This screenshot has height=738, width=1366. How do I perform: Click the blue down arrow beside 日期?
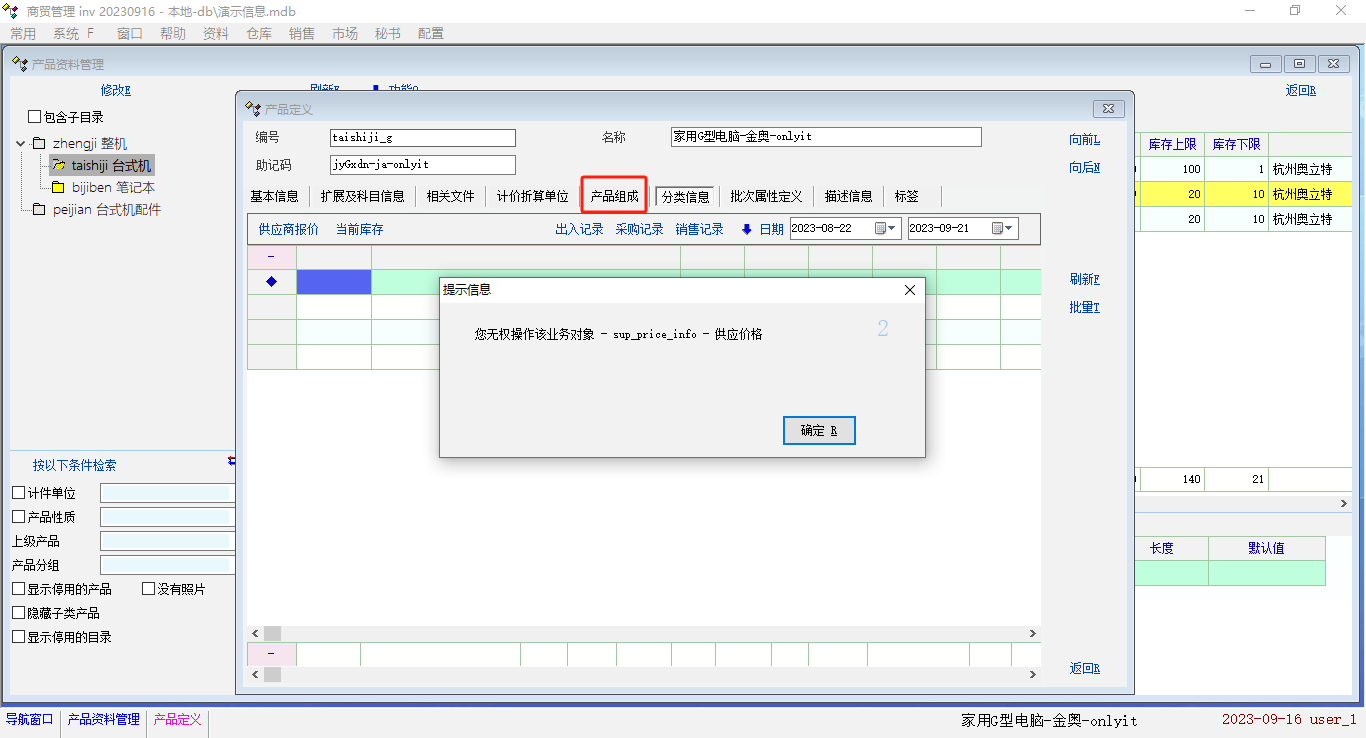[x=746, y=229]
